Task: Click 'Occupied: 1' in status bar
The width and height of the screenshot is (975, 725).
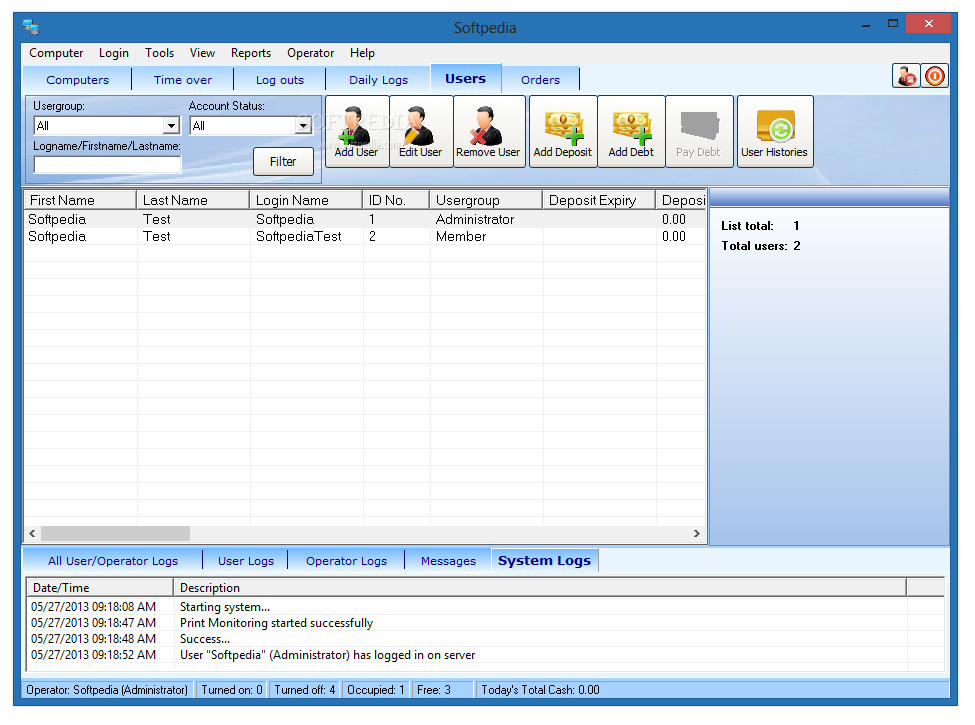Action: click(376, 690)
